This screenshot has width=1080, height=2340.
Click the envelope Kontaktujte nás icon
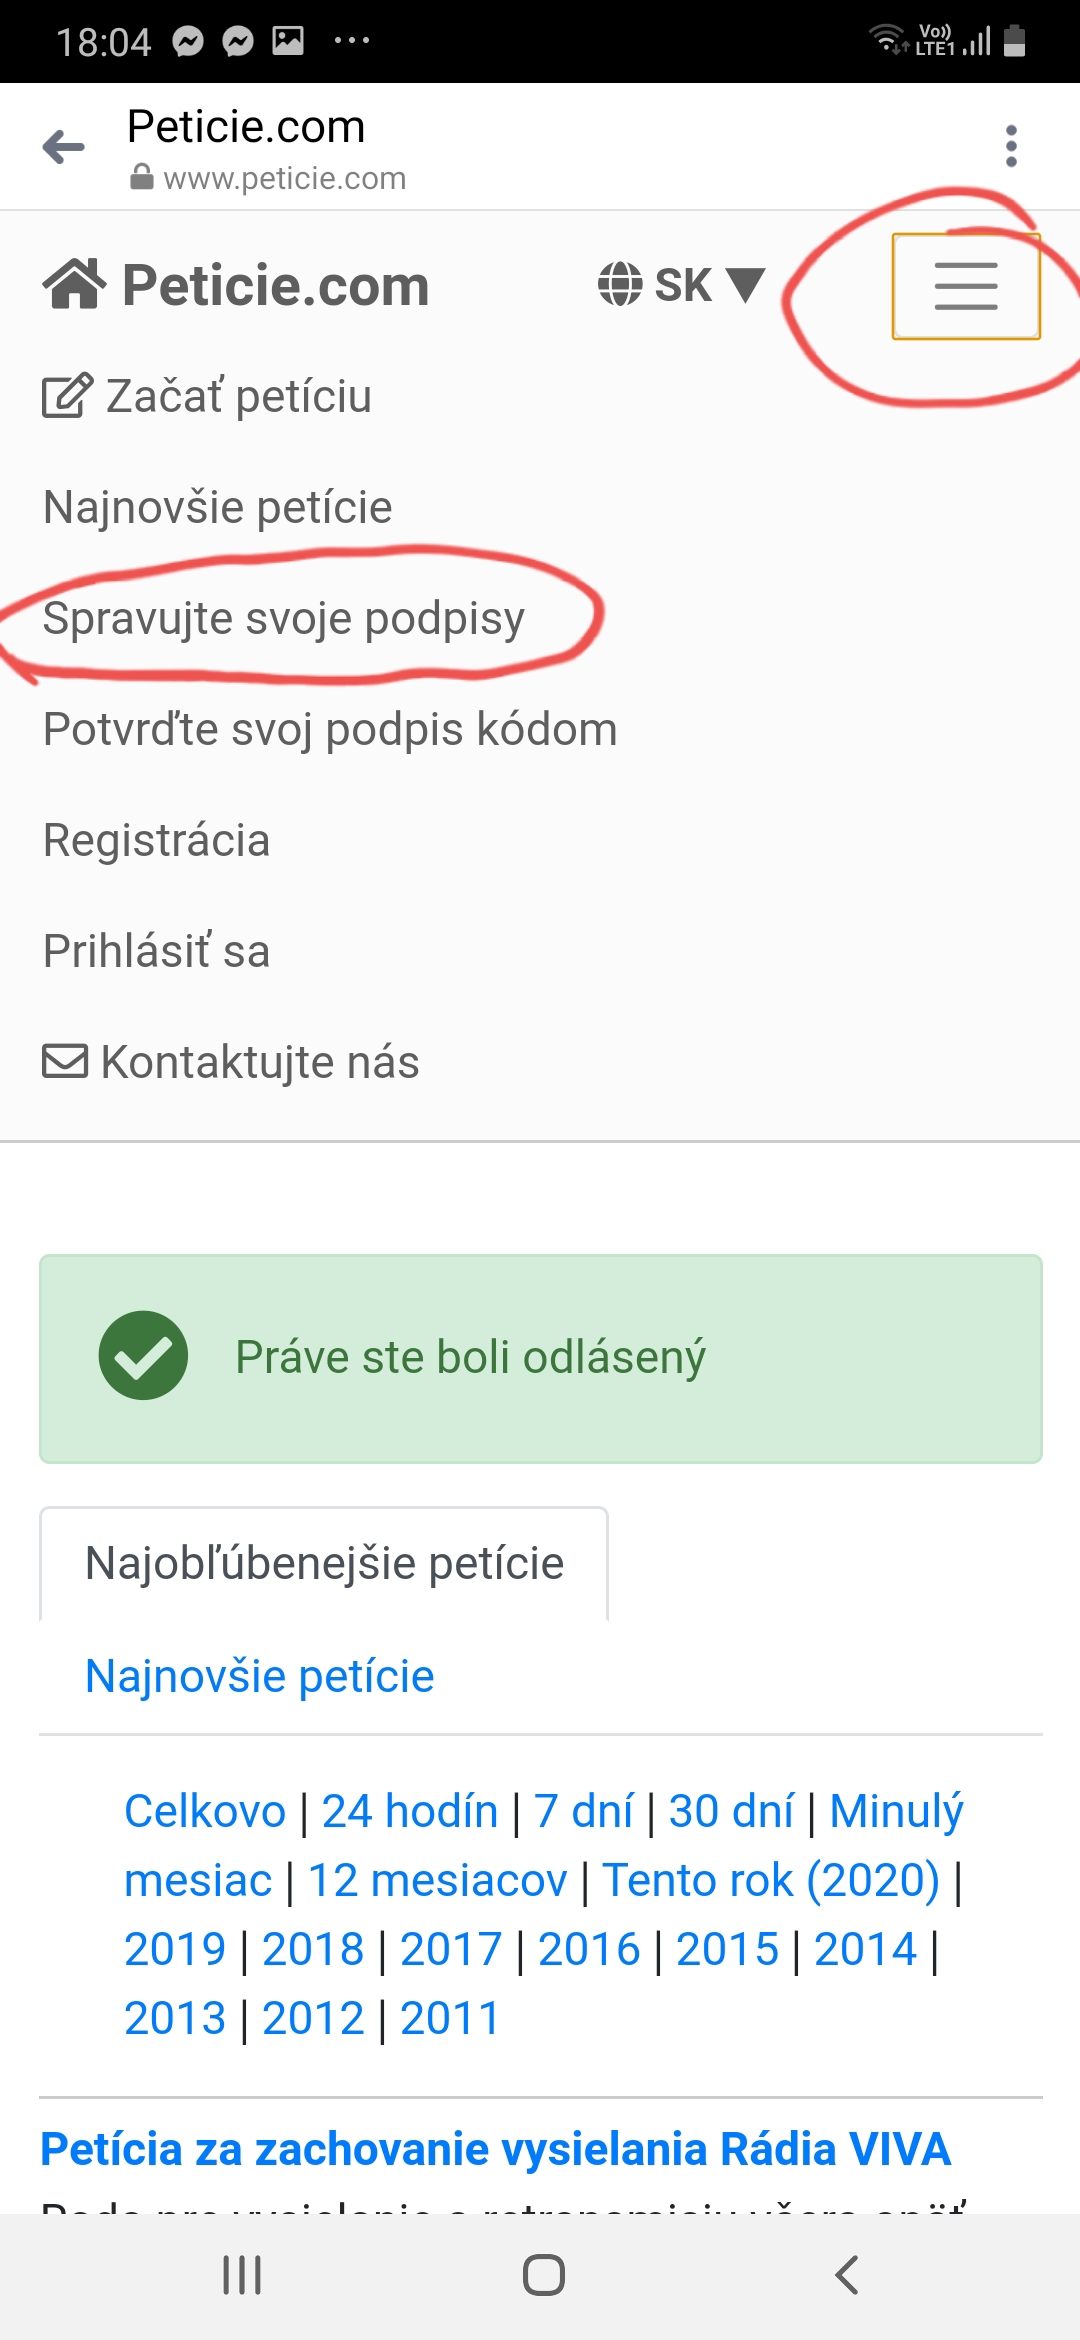65,1061
